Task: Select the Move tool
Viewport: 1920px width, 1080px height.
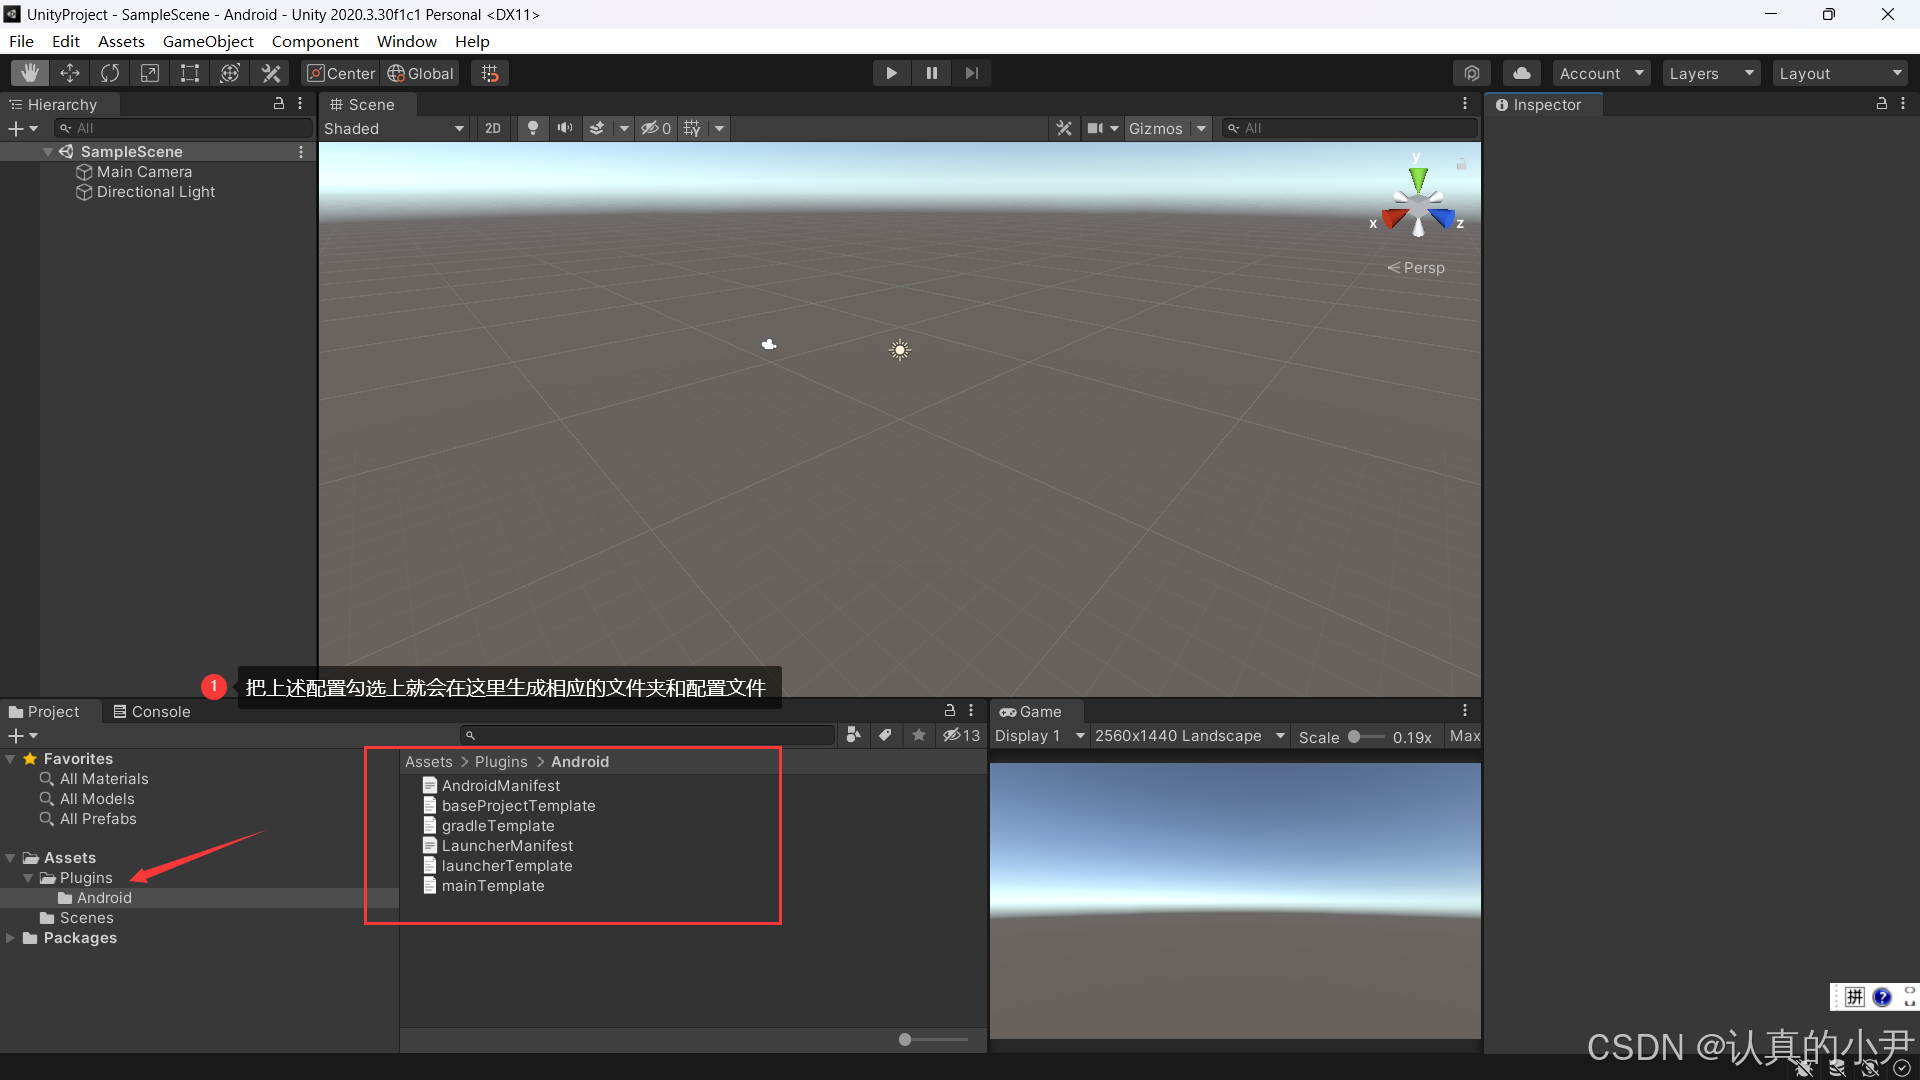Action: 70,72
